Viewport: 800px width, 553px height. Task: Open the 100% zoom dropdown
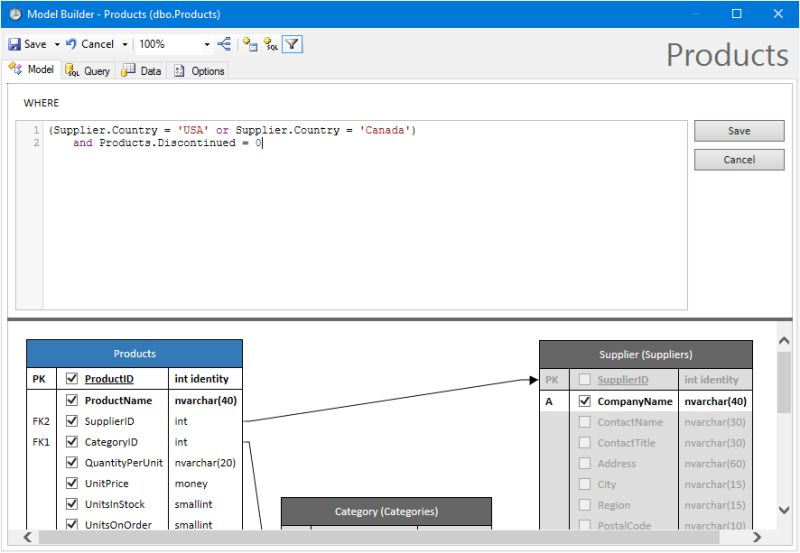207,44
